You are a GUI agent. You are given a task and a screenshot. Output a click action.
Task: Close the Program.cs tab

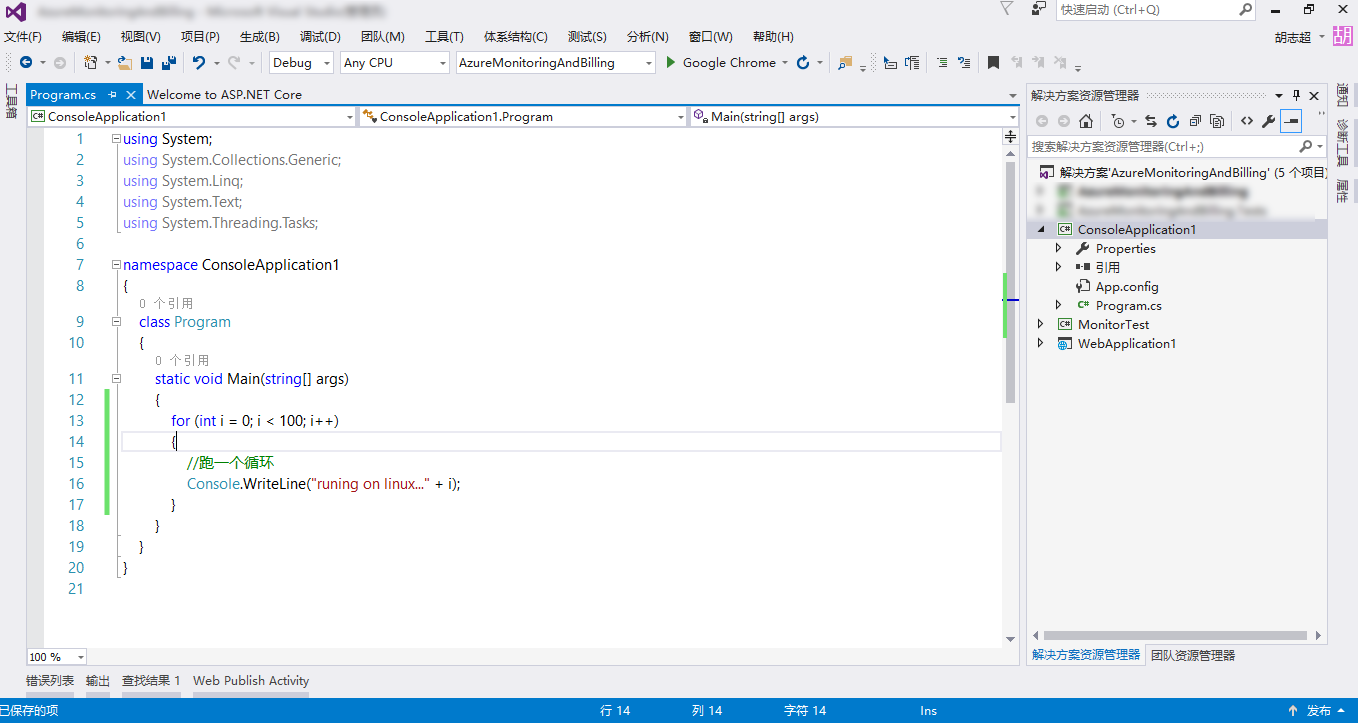coord(131,94)
